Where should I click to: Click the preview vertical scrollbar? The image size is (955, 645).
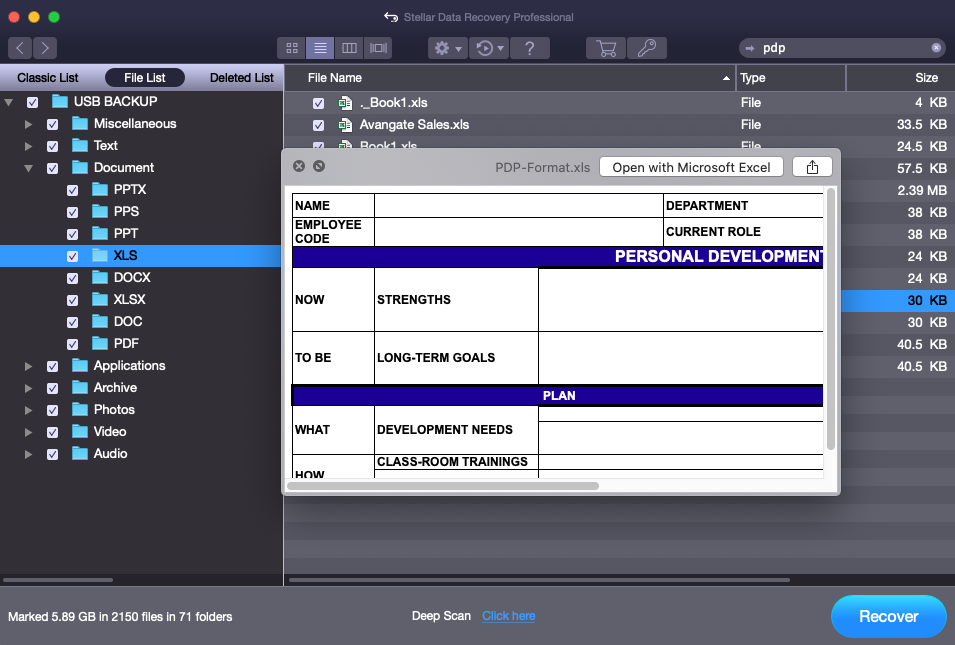coord(830,319)
